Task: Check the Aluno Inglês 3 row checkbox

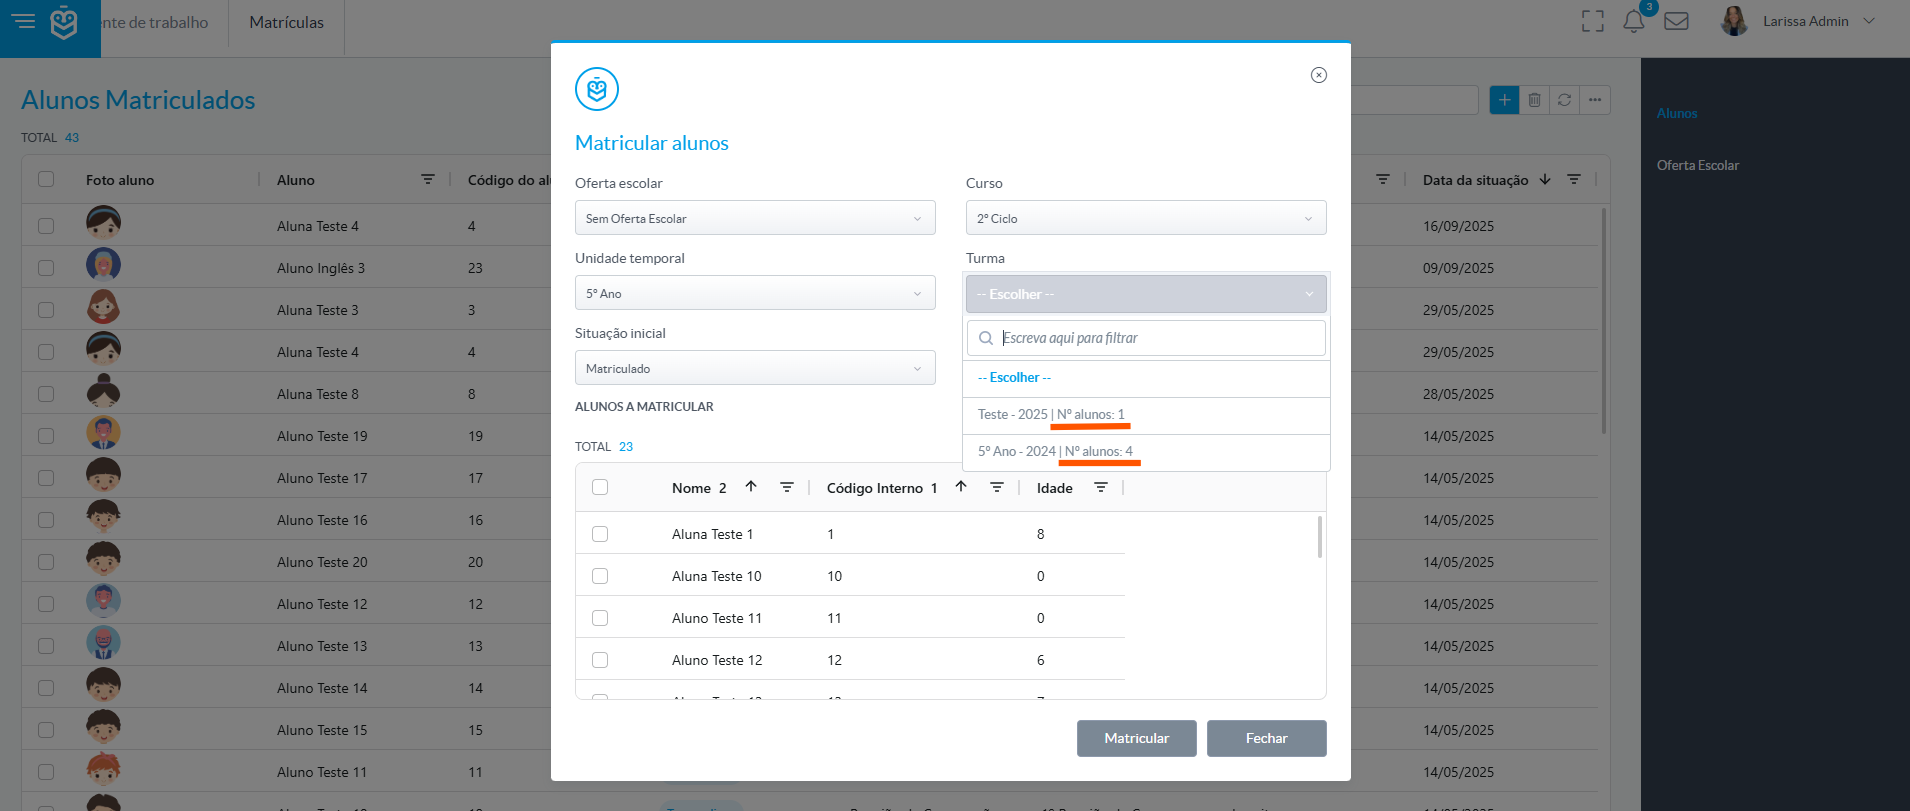Action: click(x=46, y=268)
